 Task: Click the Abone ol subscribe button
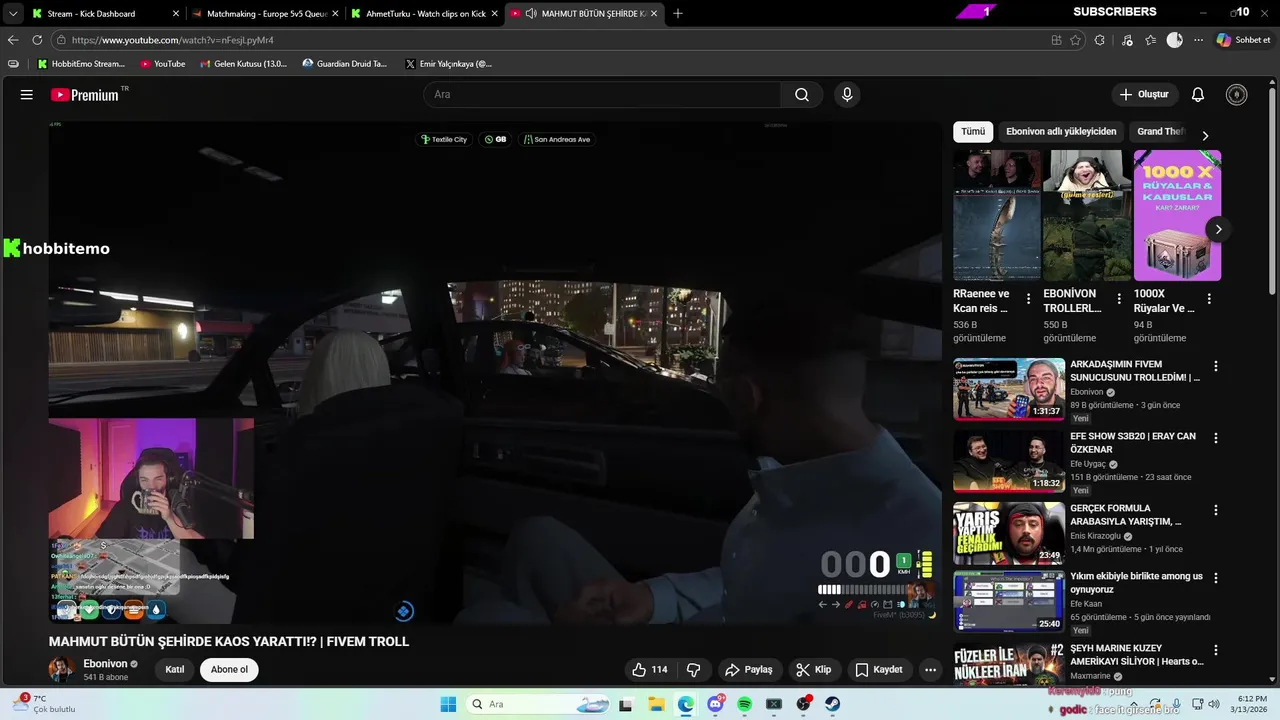coord(229,670)
